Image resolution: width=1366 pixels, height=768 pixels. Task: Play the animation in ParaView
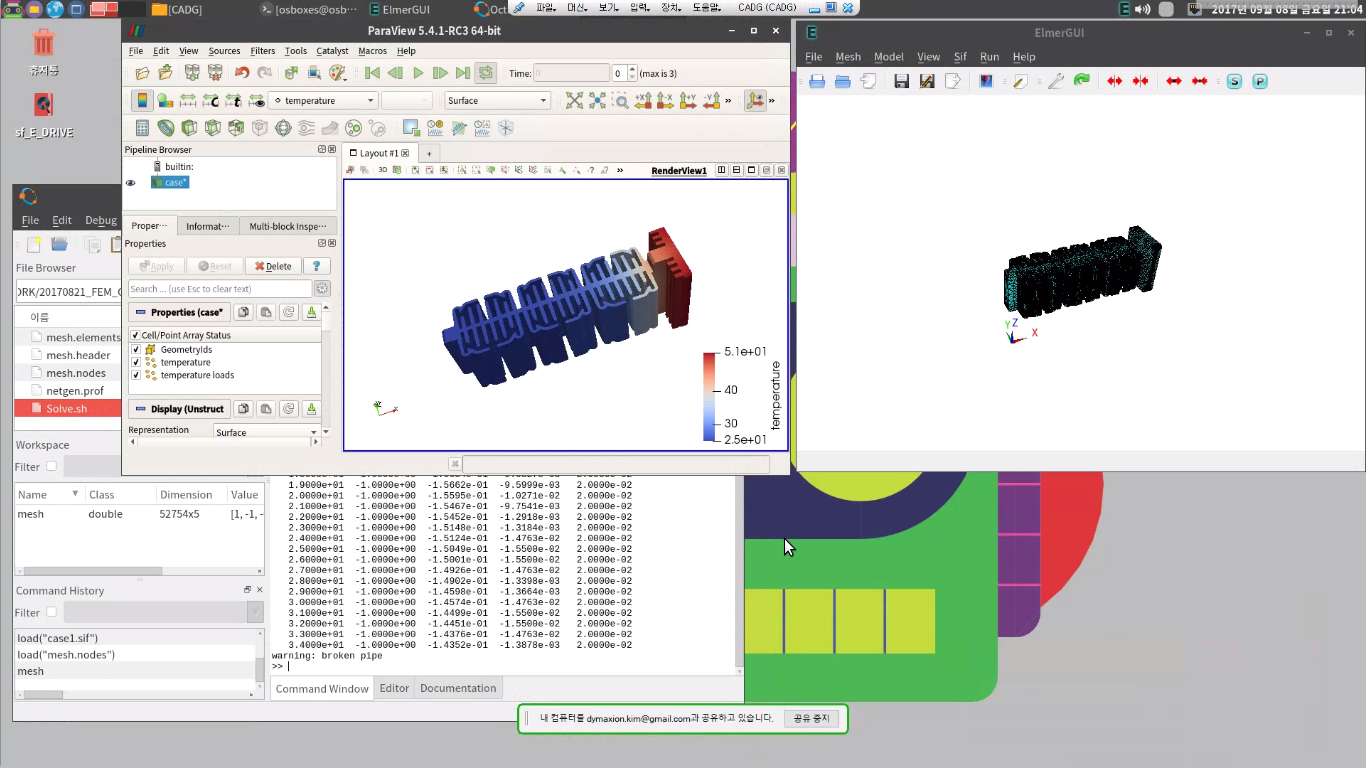pyautogui.click(x=418, y=73)
